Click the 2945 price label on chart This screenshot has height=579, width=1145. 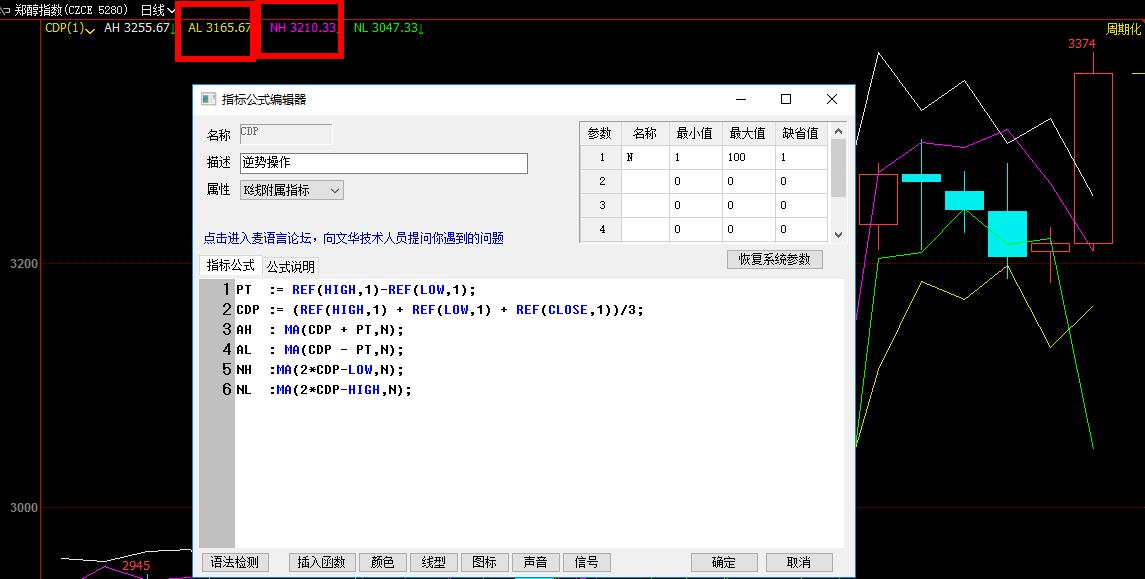pyautogui.click(x=136, y=566)
